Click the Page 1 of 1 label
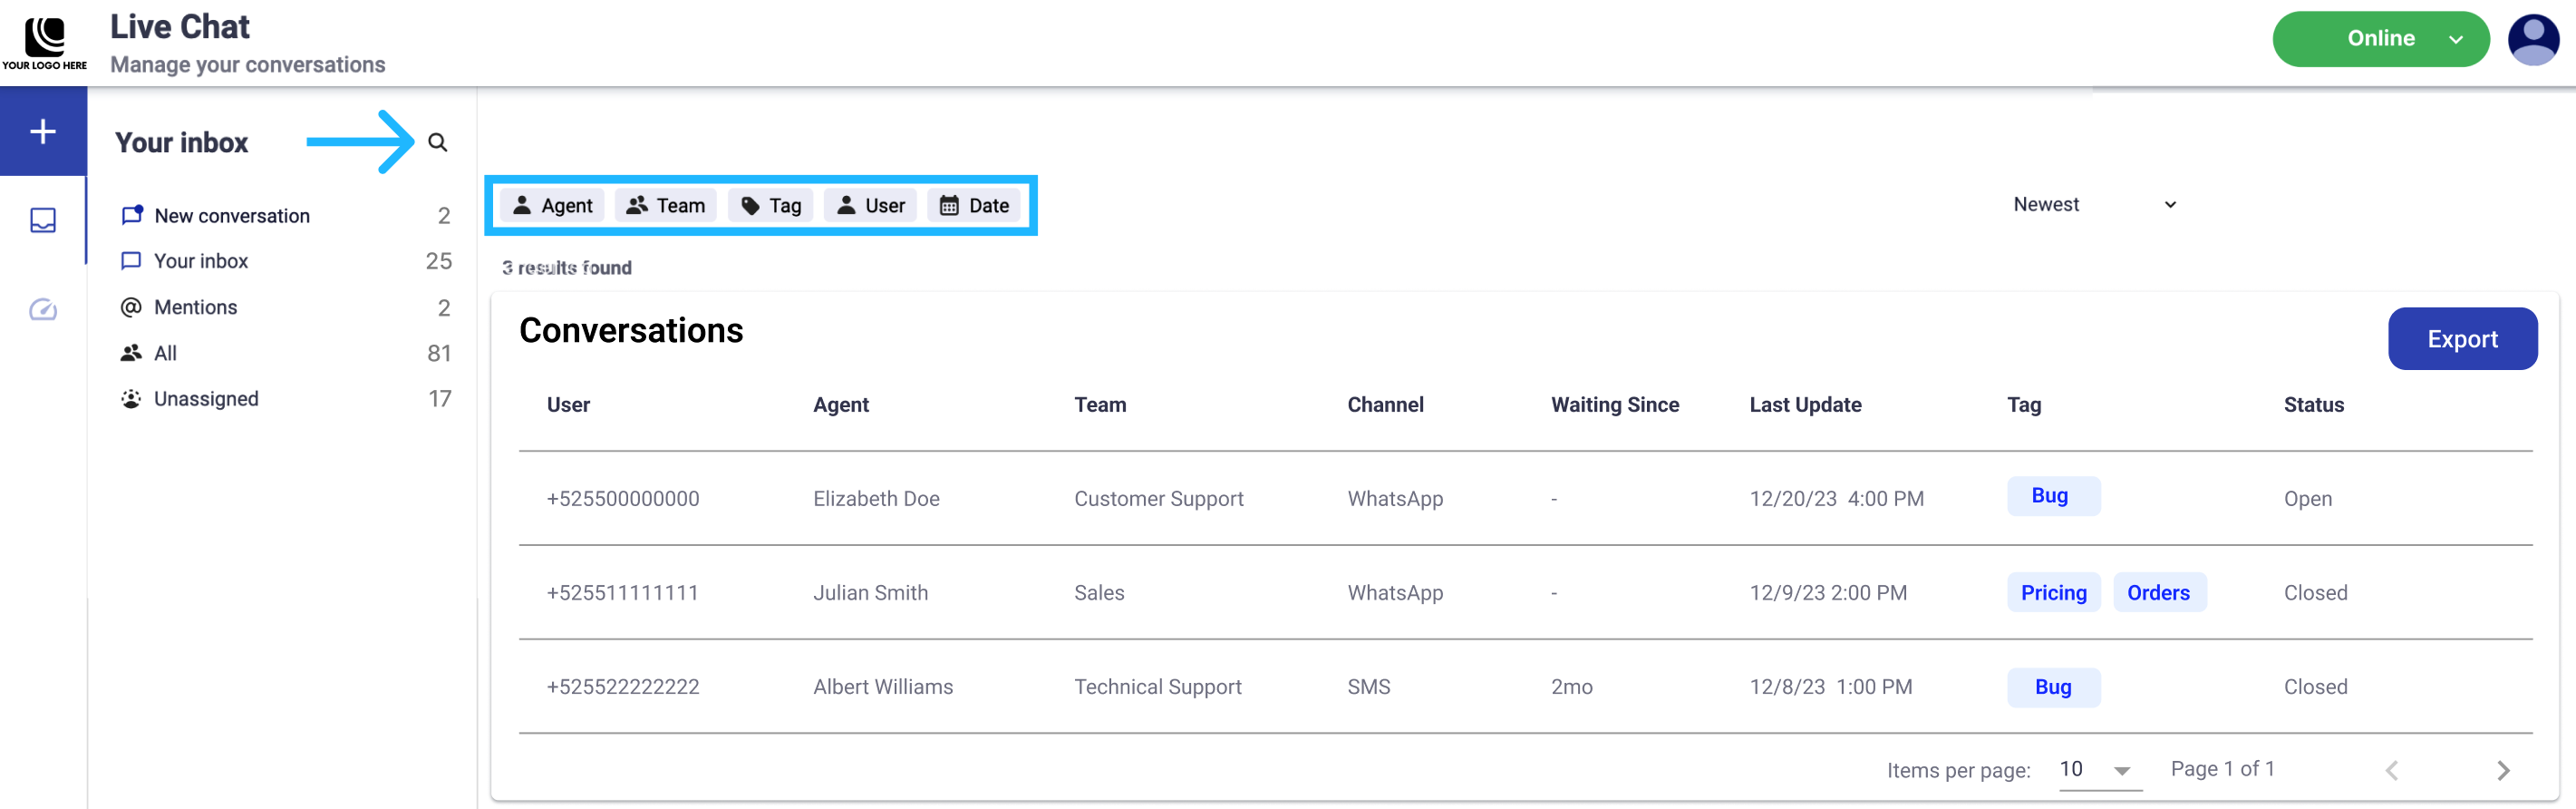 point(2222,768)
